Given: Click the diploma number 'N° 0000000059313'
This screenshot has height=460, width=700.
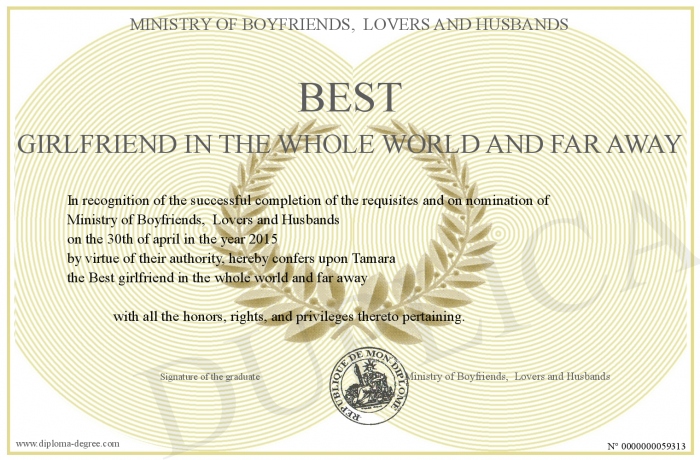Looking at the screenshot, I should tap(646, 446).
